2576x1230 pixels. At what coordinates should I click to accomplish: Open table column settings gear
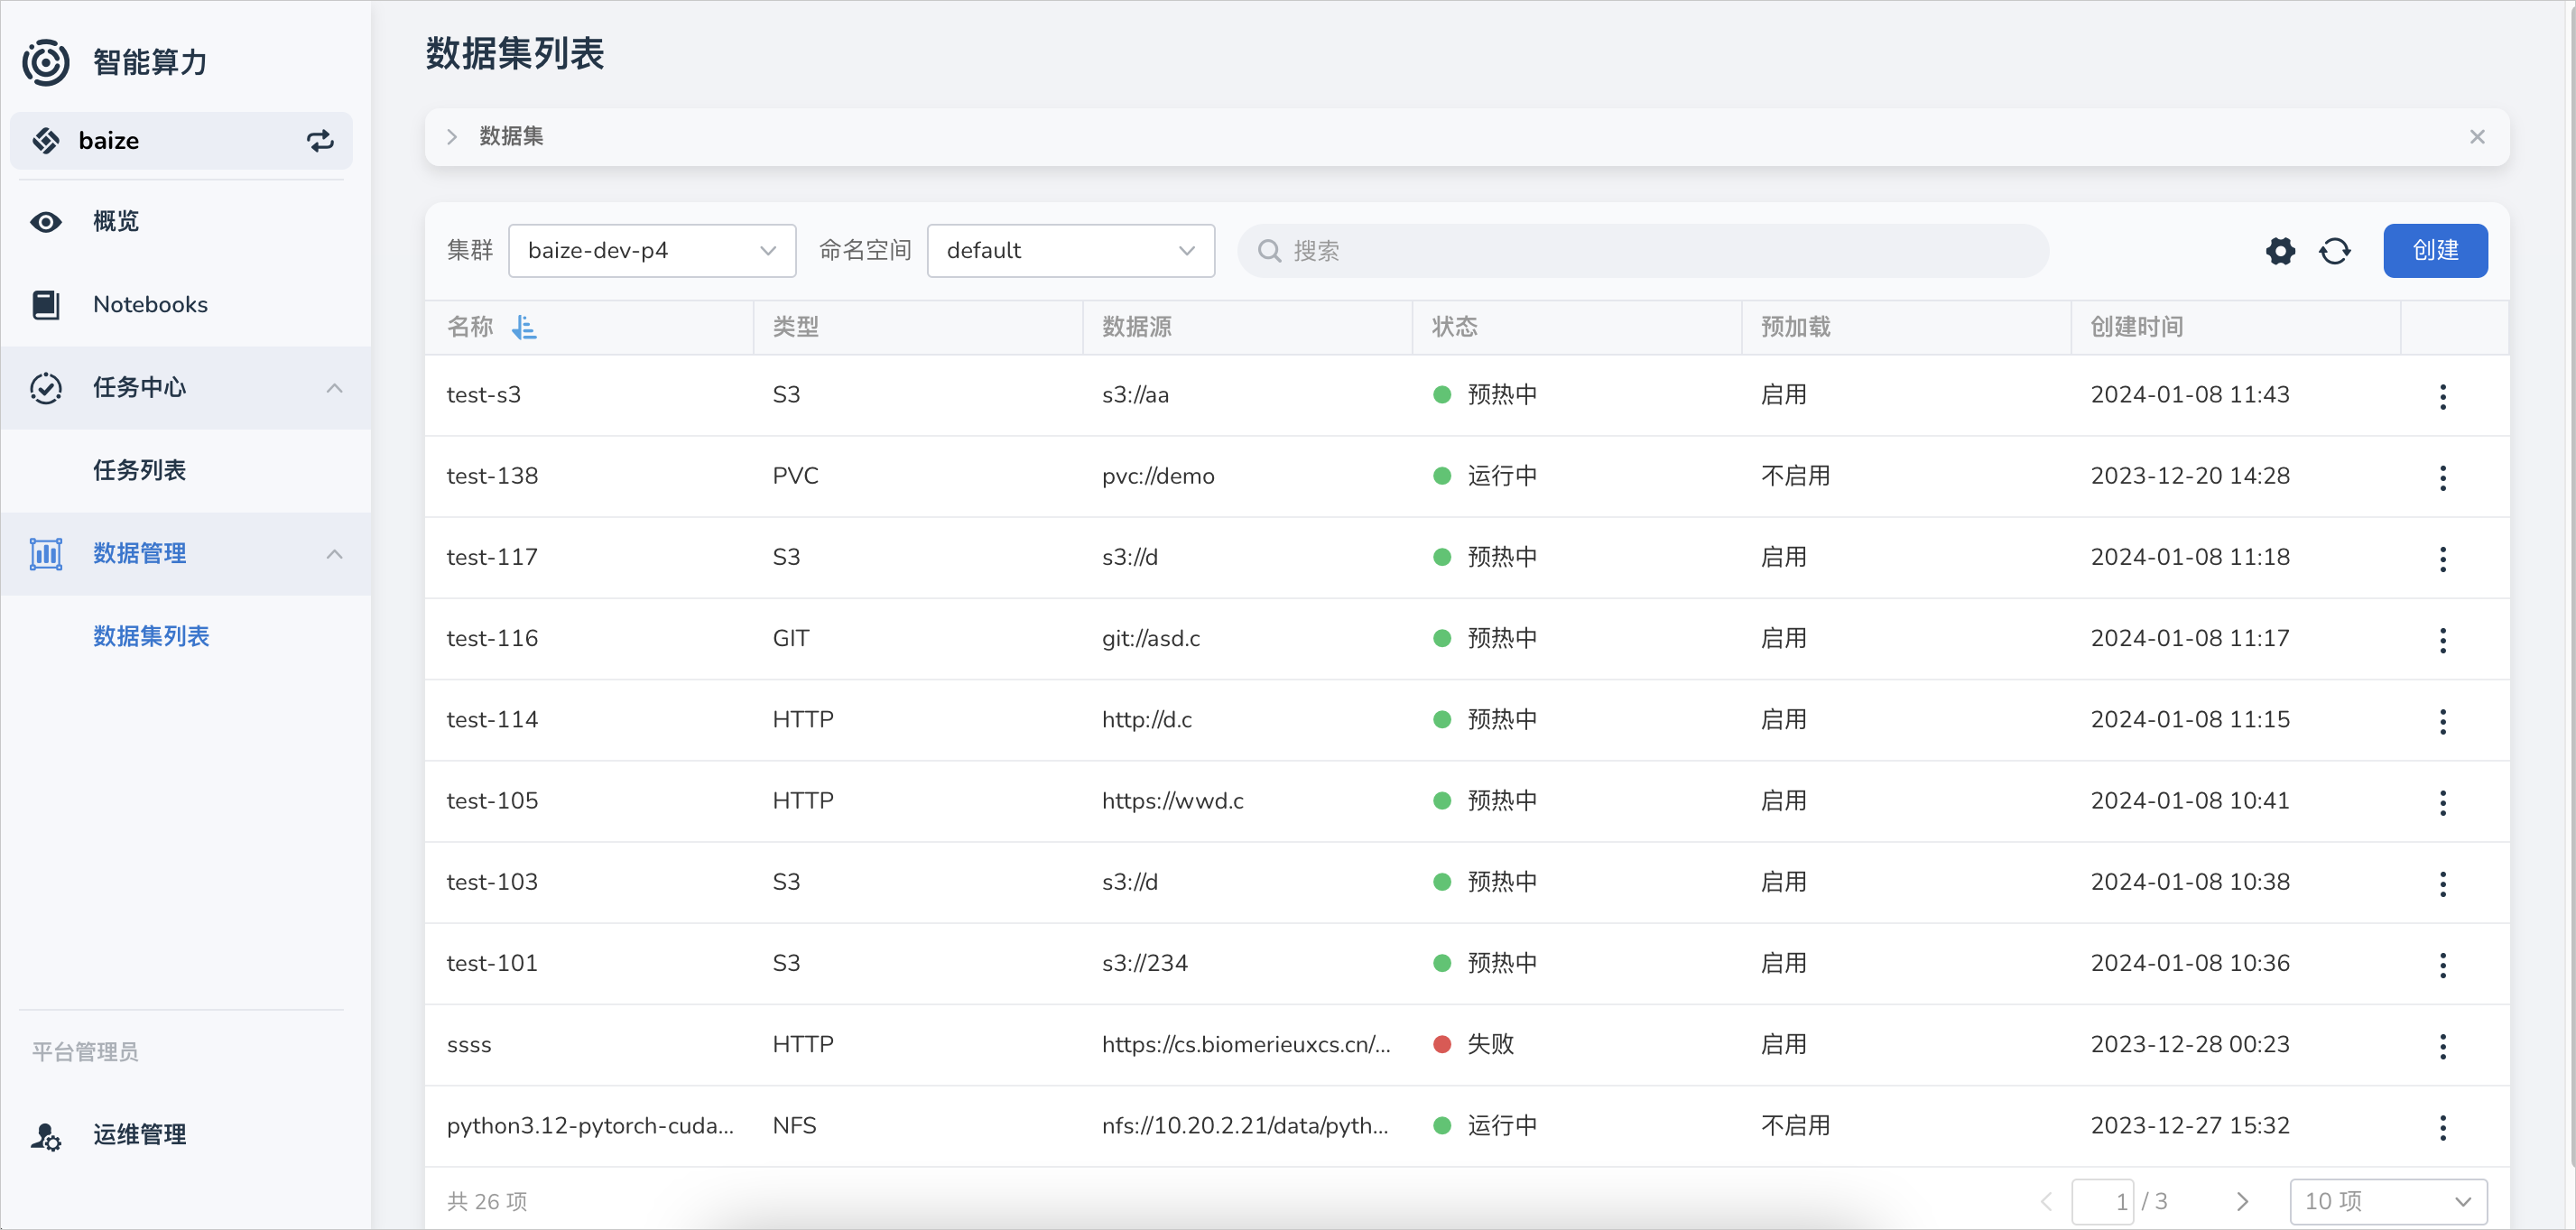pyautogui.click(x=2280, y=251)
